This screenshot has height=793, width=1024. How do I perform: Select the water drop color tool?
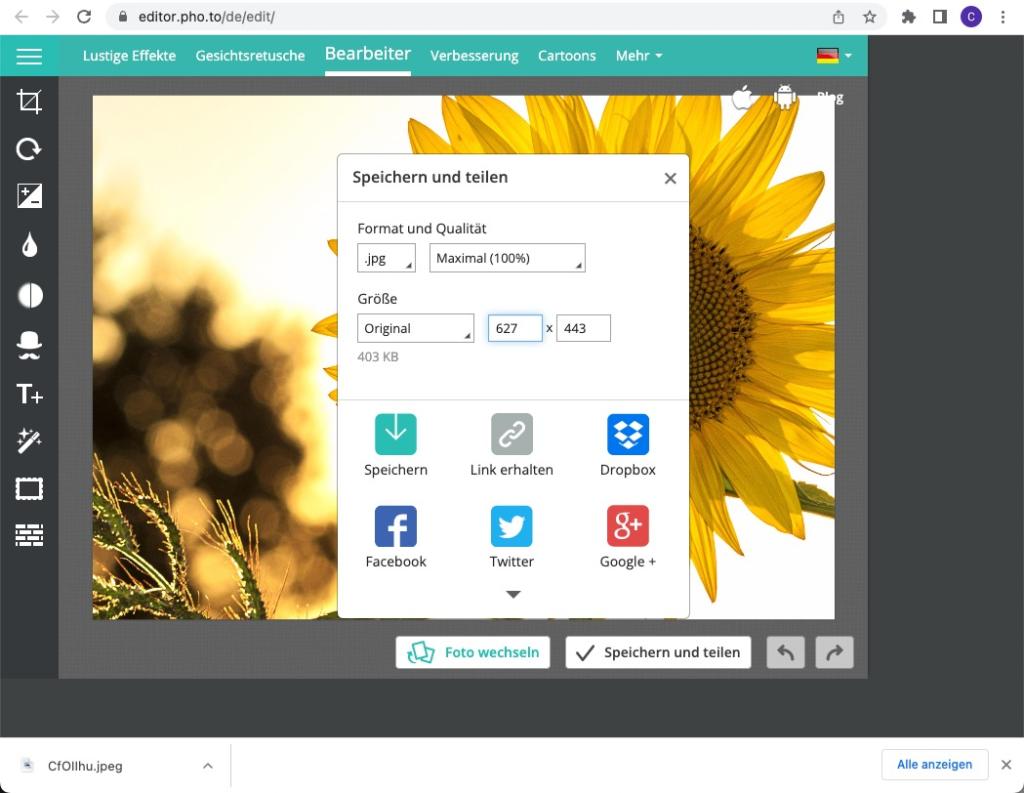[29, 246]
